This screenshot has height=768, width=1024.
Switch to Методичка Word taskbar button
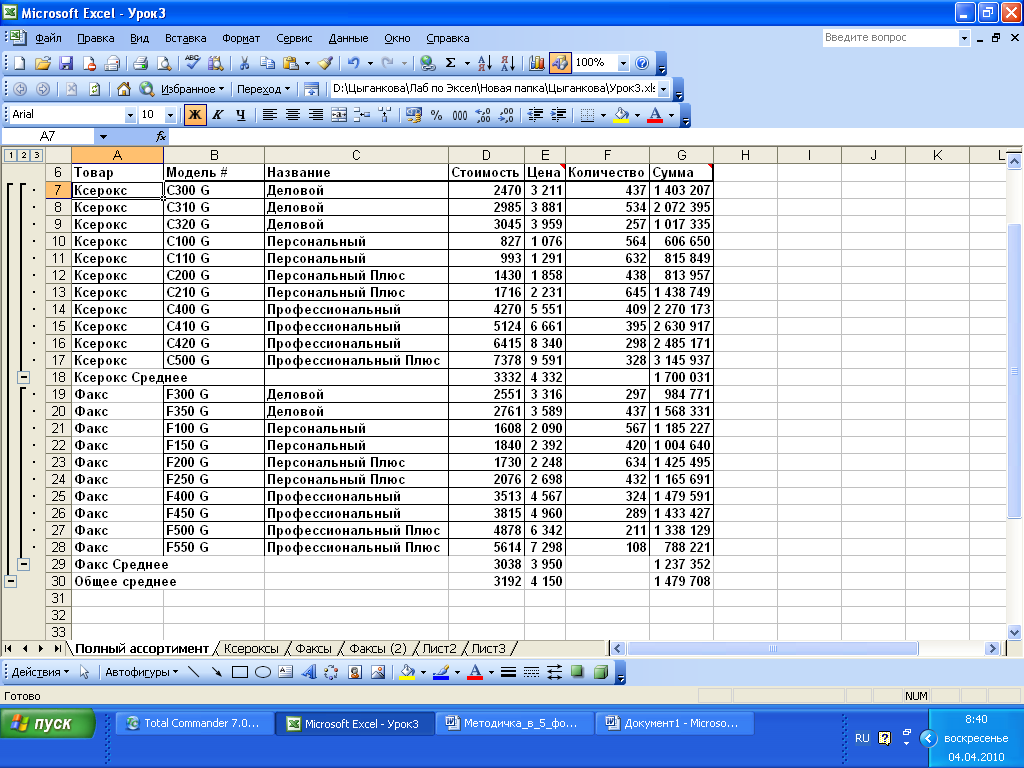pyautogui.click(x=514, y=724)
